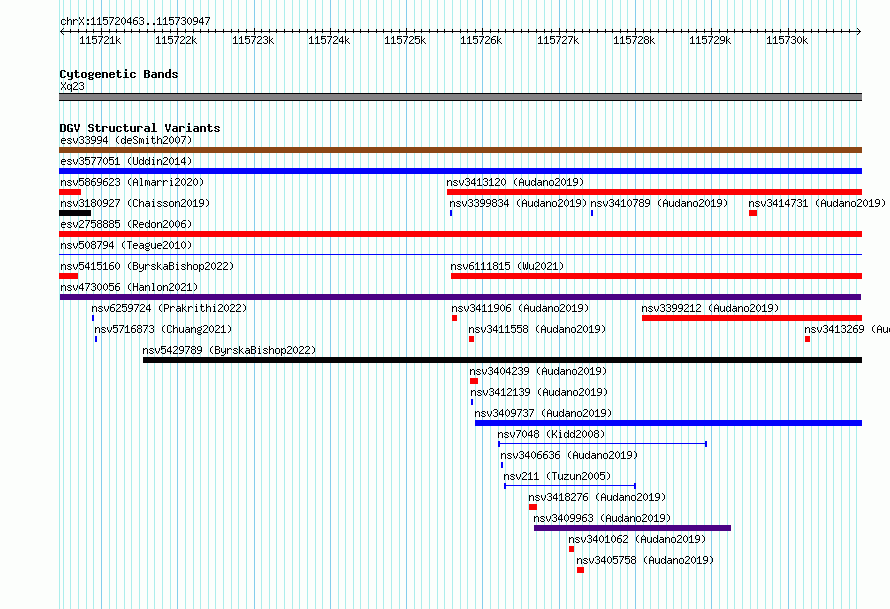Click the Xq23 cytogenetic band bar

460,97
